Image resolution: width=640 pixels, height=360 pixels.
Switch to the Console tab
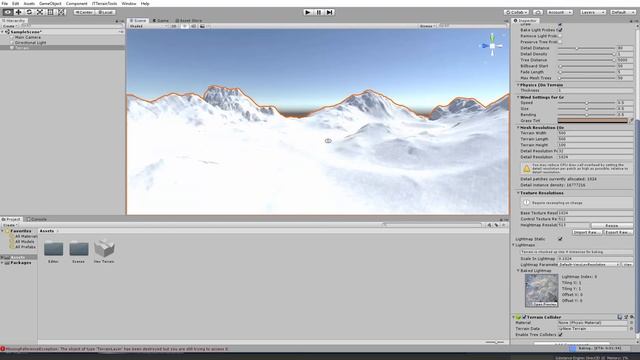coord(37,219)
